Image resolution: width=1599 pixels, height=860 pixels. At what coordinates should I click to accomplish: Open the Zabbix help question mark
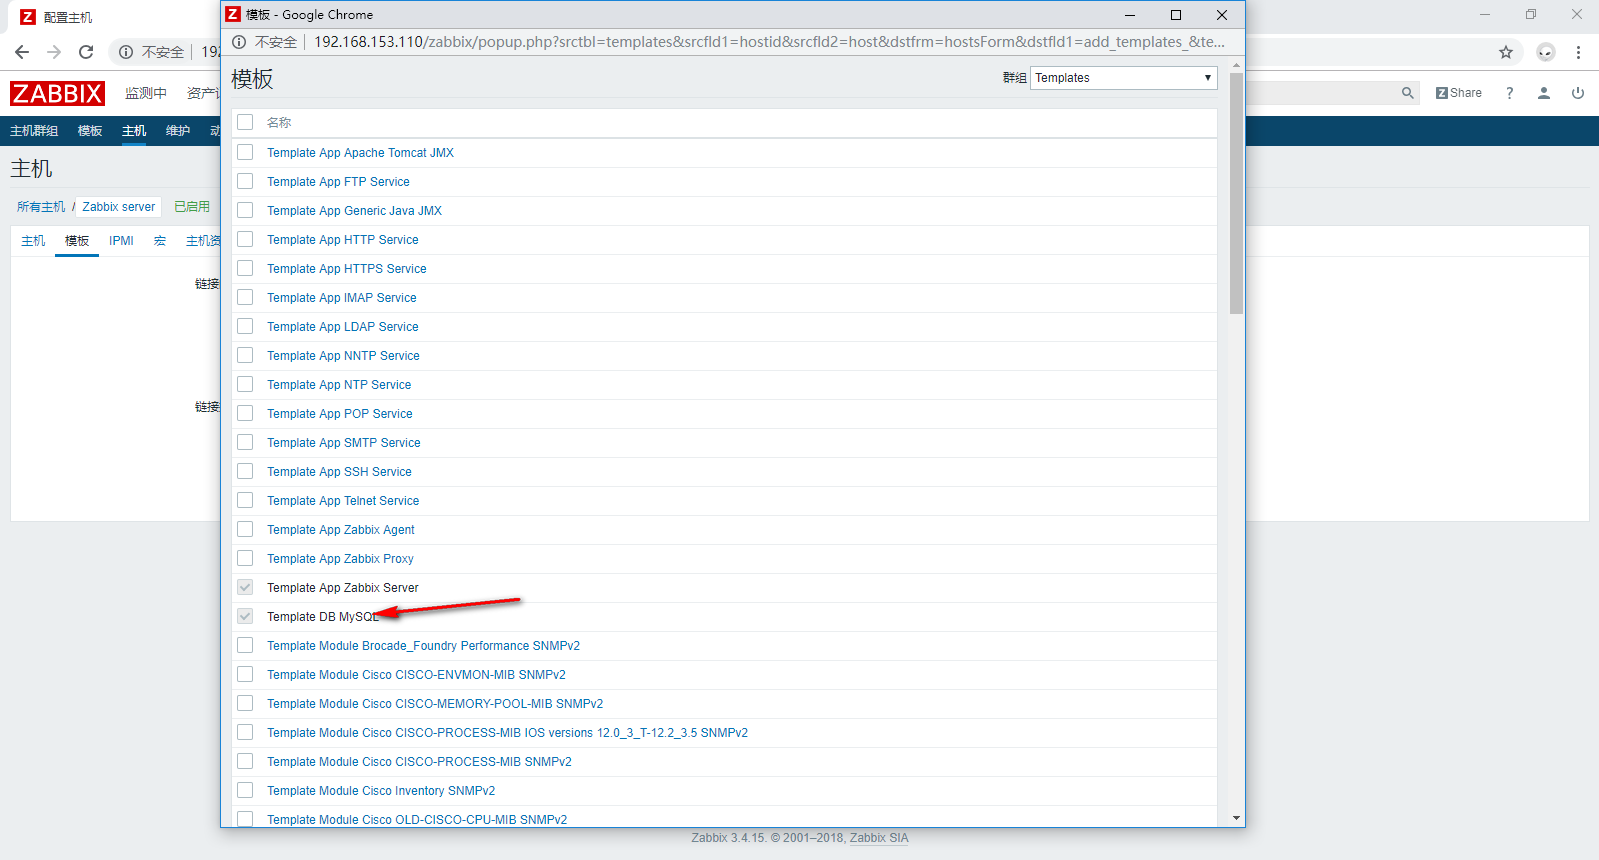[x=1510, y=93]
